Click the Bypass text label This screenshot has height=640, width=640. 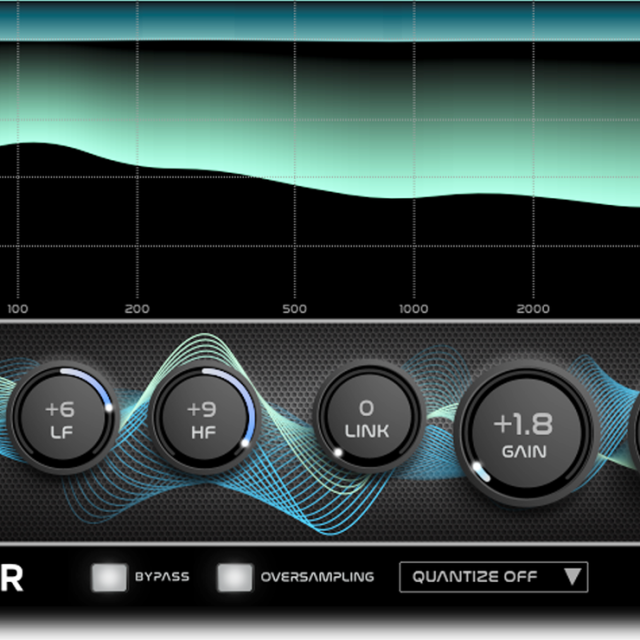(x=162, y=577)
